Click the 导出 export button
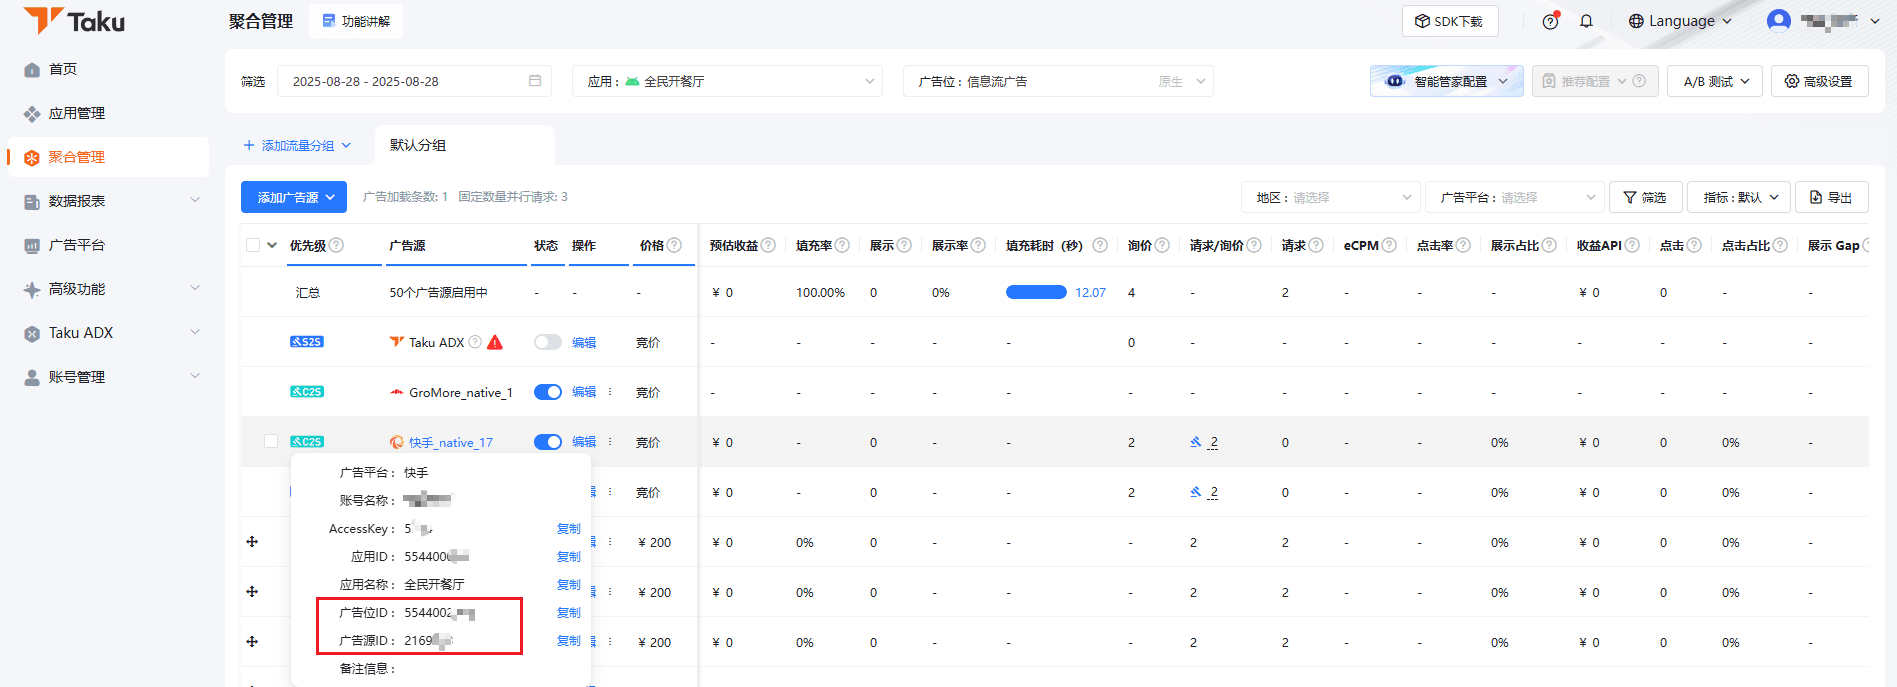This screenshot has width=1897, height=687. [x=1832, y=197]
